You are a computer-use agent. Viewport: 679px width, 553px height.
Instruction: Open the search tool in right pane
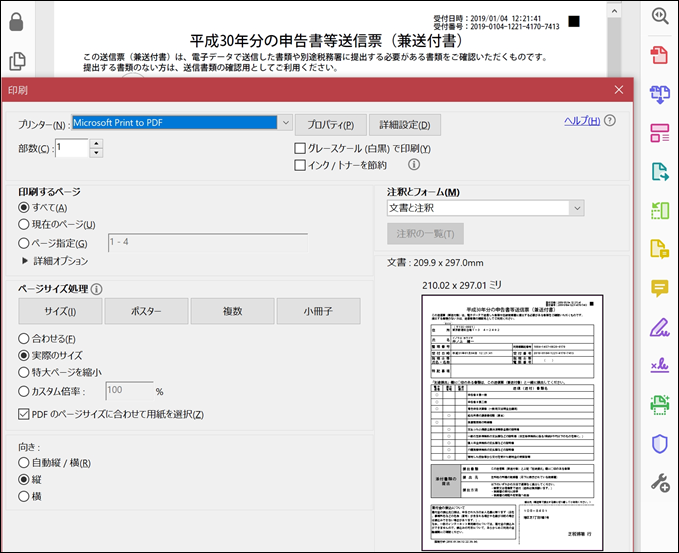(x=660, y=16)
